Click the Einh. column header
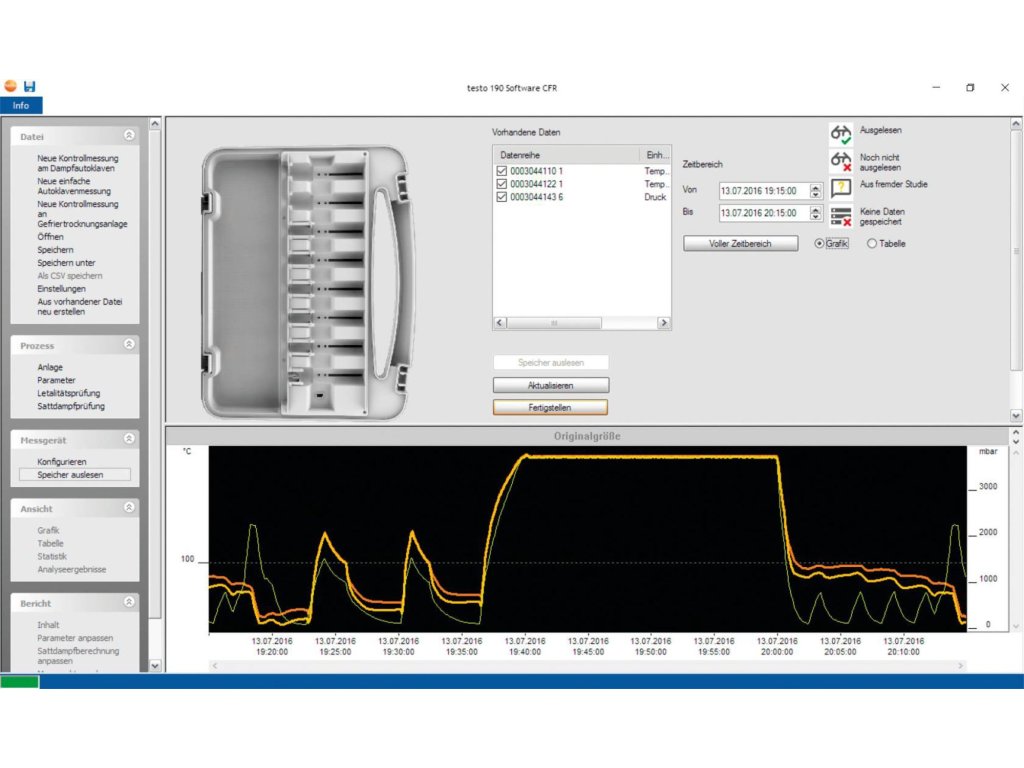The width and height of the screenshot is (1024, 768). 655,155
